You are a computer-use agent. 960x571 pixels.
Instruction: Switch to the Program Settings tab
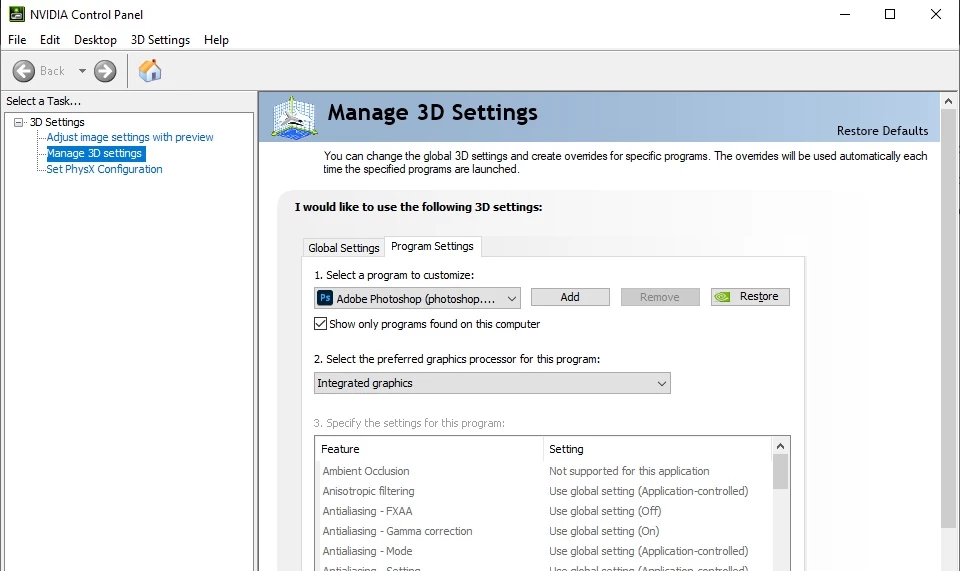point(432,246)
